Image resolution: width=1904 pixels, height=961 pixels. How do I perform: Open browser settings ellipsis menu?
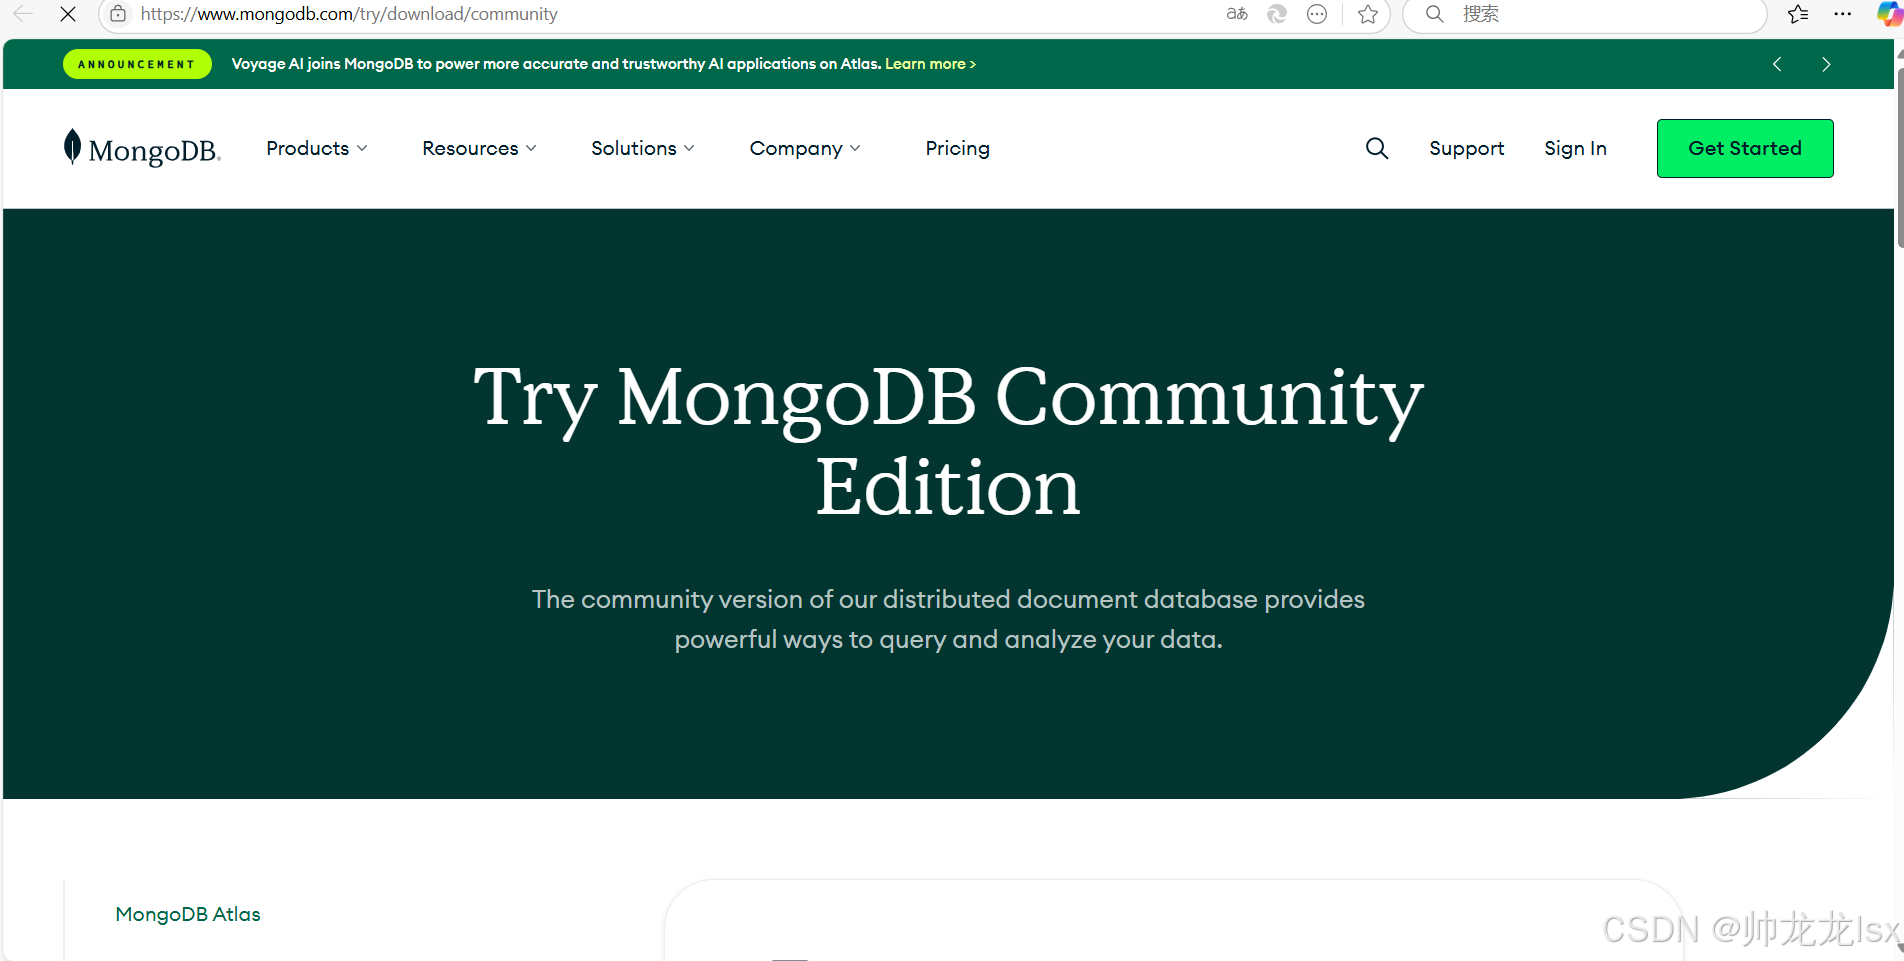click(1843, 14)
